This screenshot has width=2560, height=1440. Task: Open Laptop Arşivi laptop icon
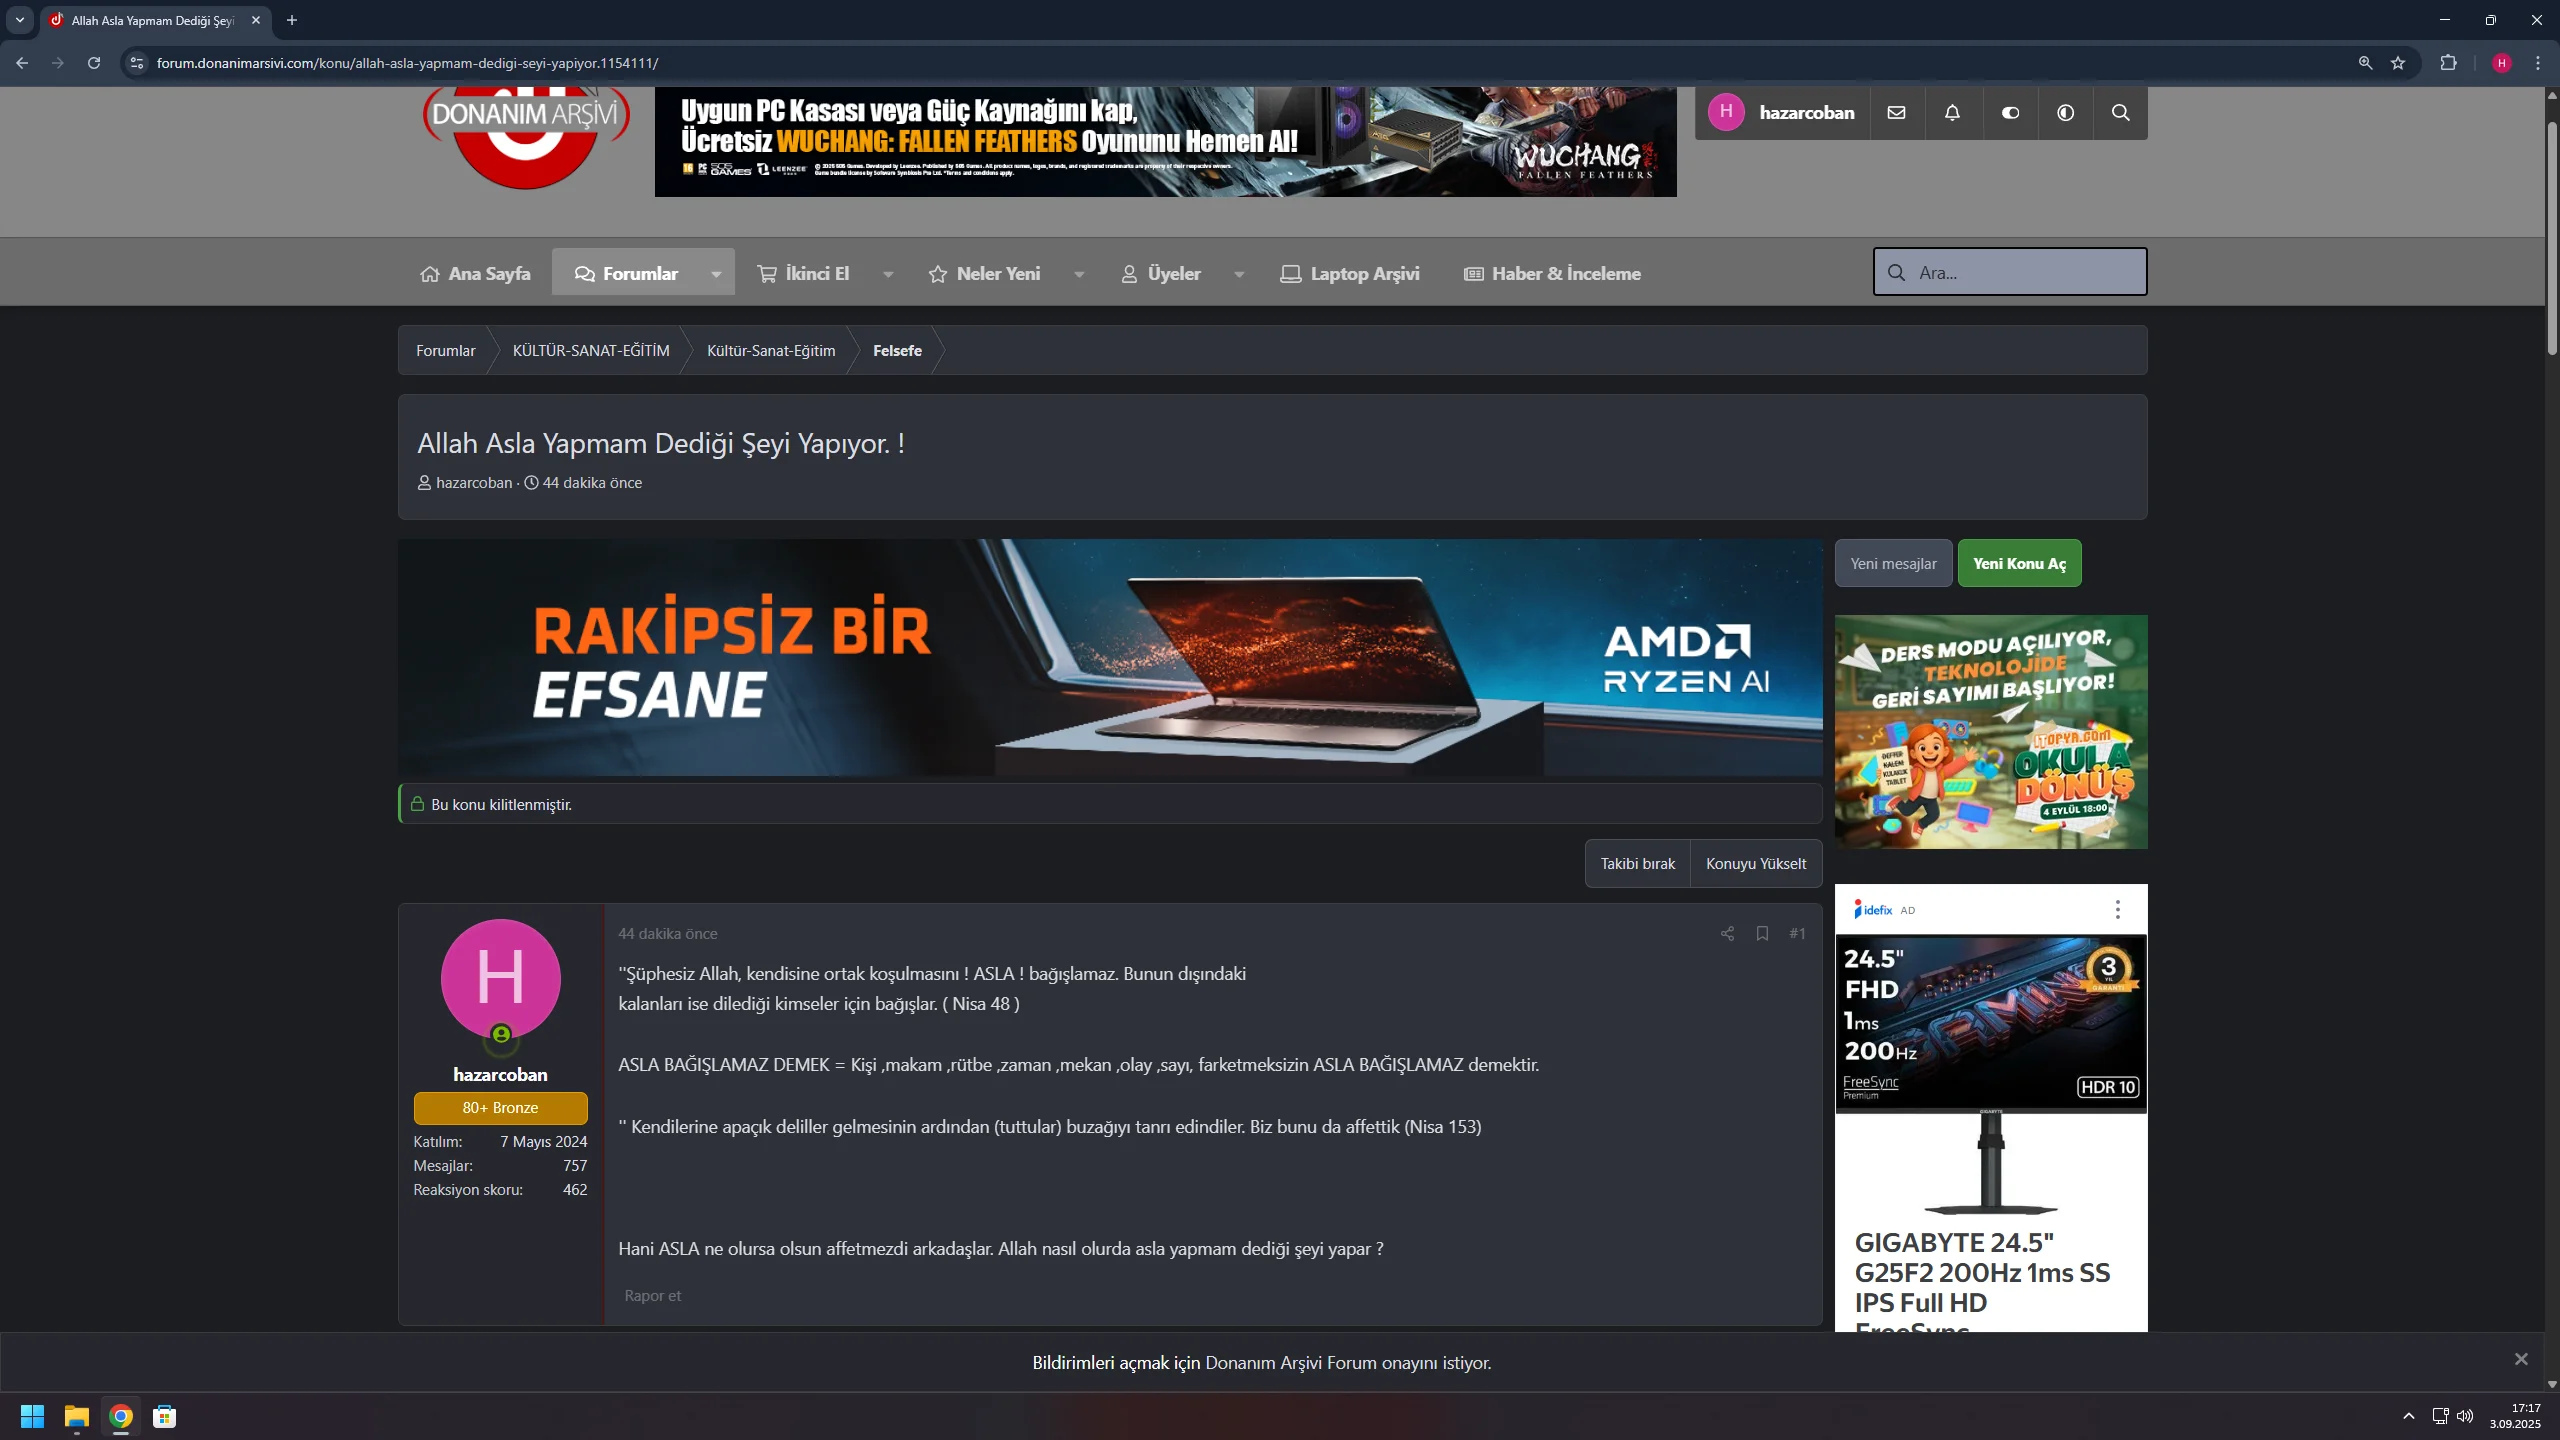(x=1290, y=272)
